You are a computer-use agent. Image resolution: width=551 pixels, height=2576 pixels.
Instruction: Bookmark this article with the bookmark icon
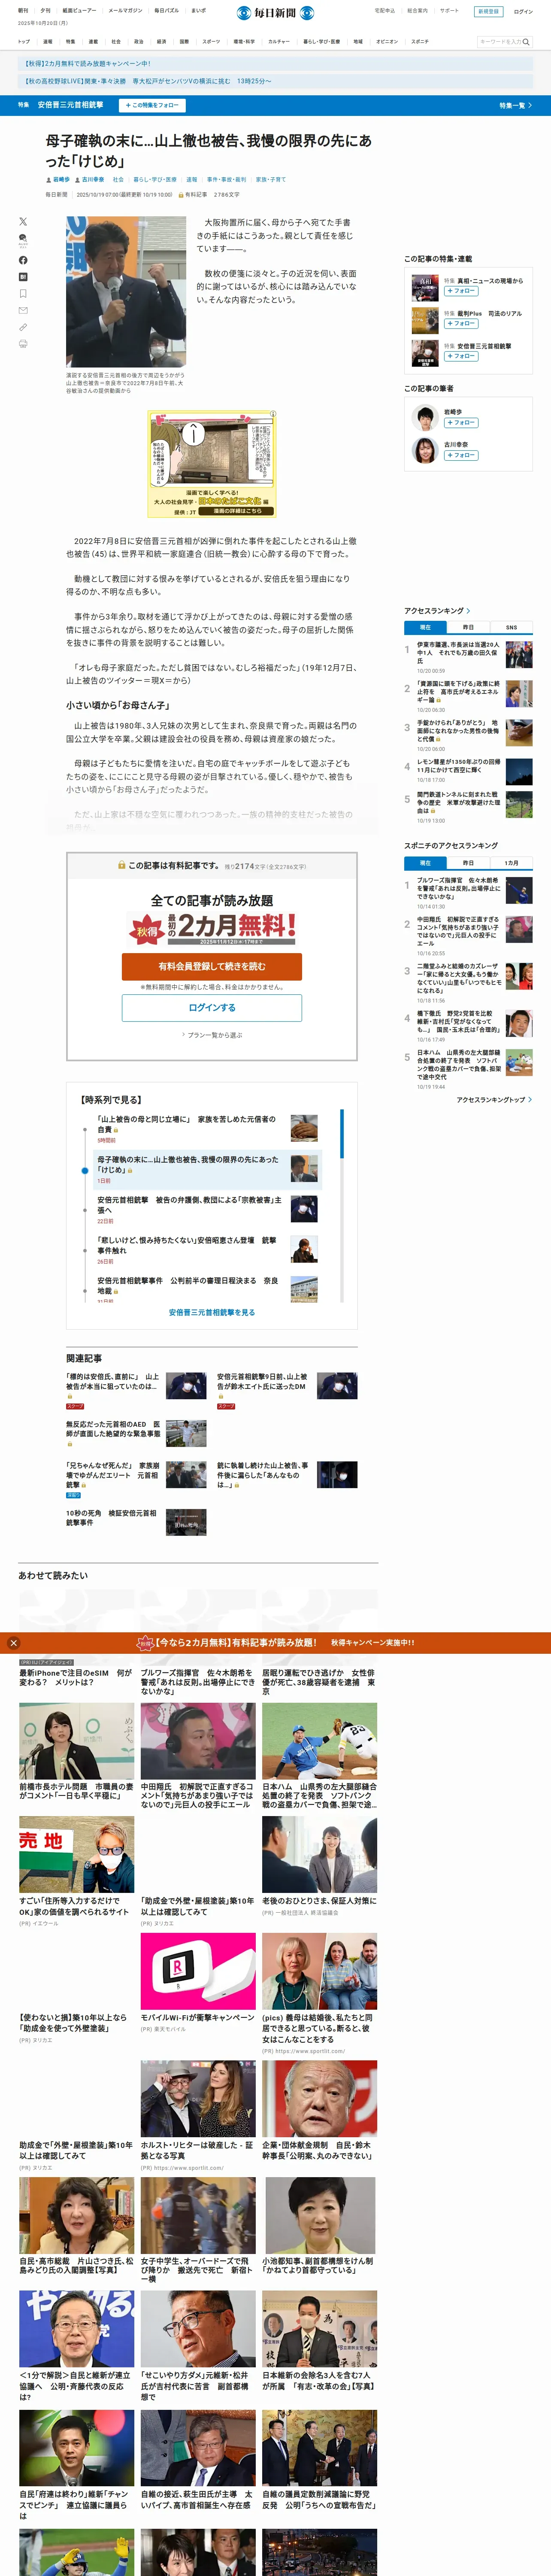coord(23,294)
